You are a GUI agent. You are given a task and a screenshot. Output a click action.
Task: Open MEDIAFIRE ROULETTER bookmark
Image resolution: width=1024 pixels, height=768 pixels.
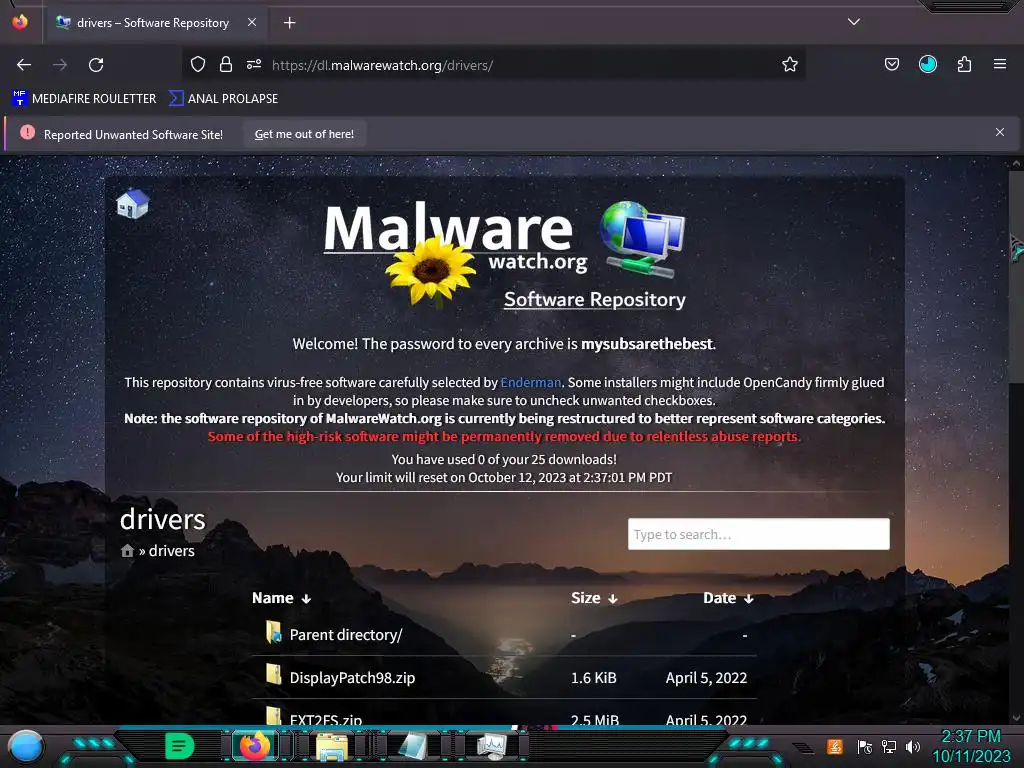coord(84,99)
